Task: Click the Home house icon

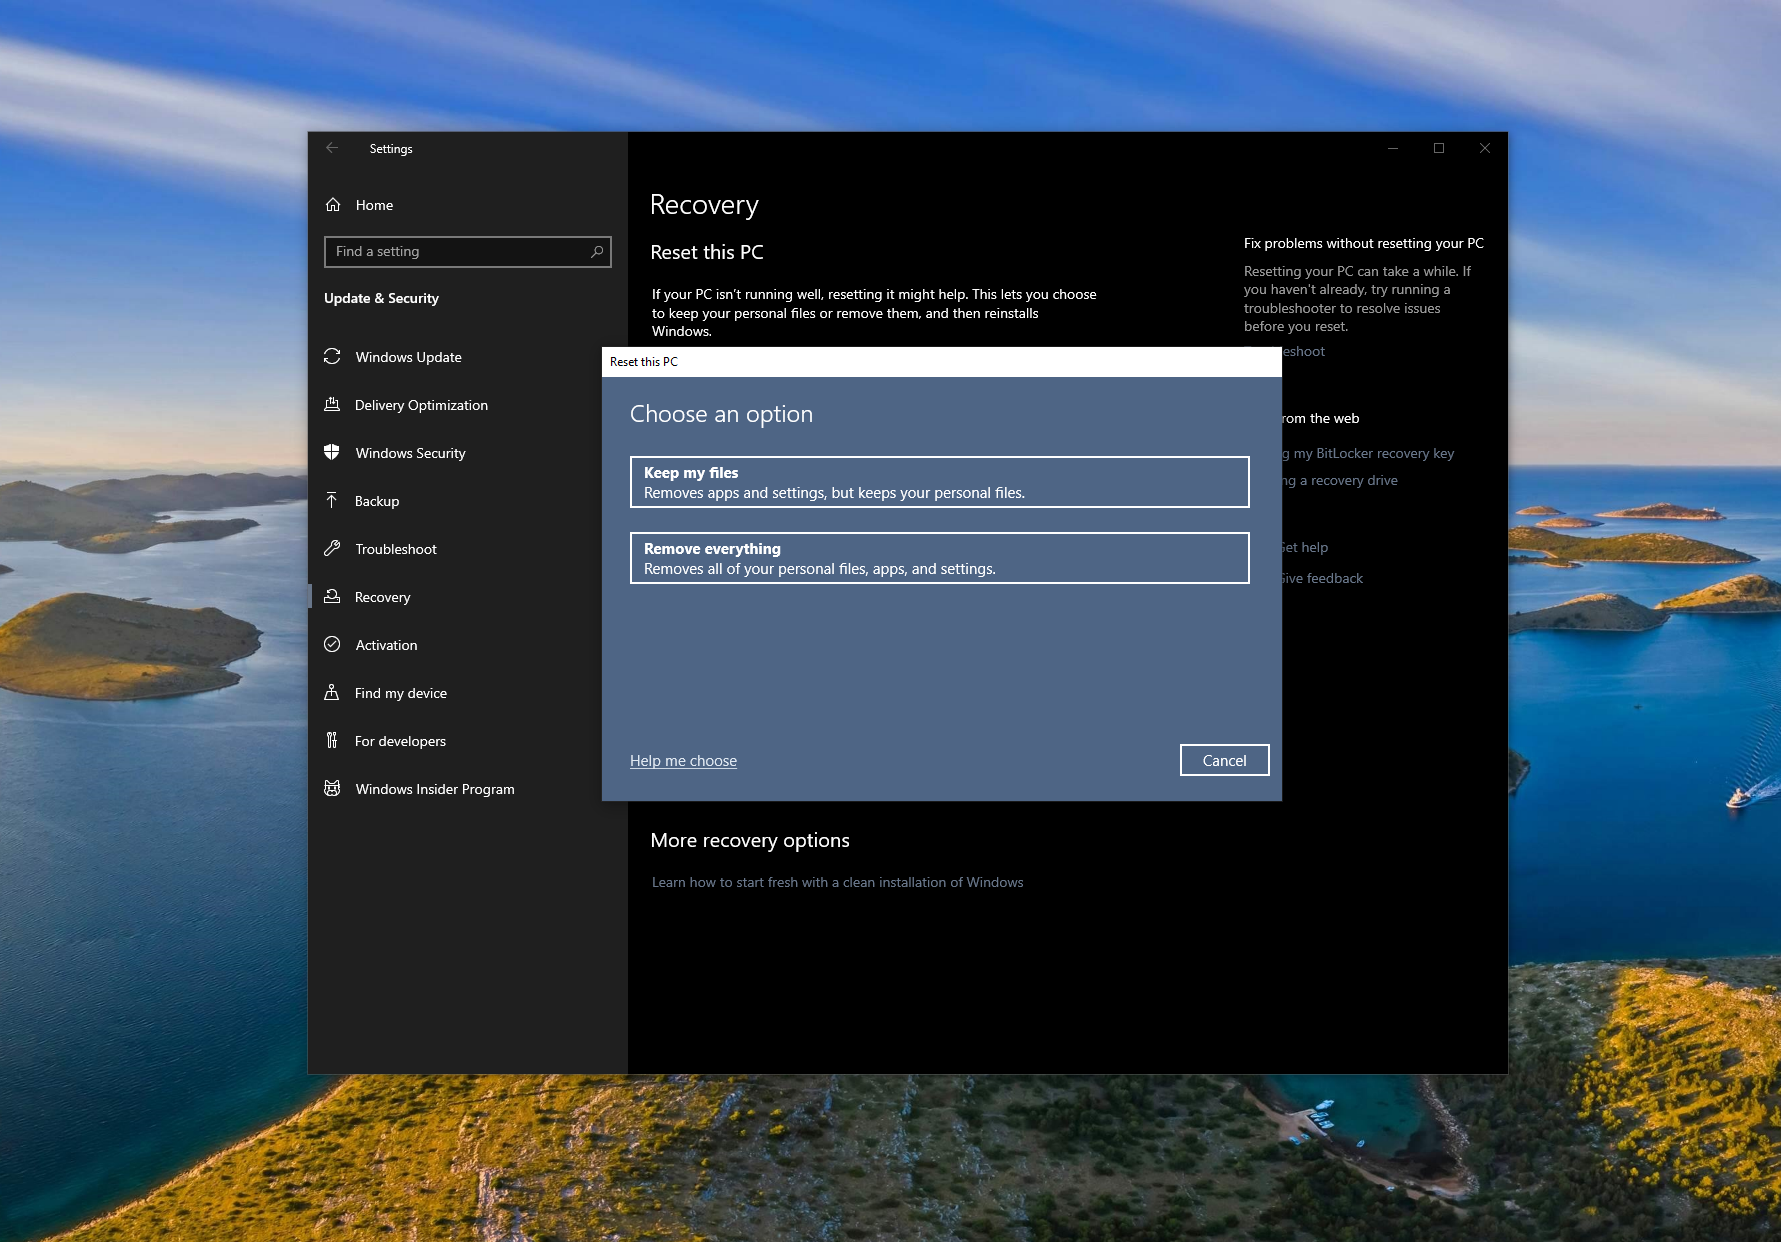Action: coord(333,205)
